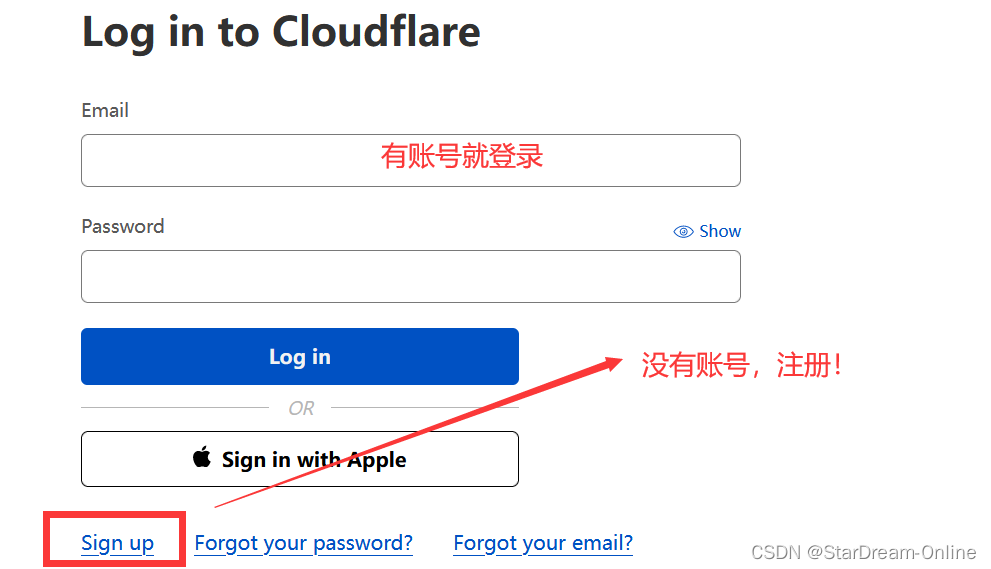The width and height of the screenshot is (991, 569).
Task: Open Forgot your password? link
Action: [x=303, y=543]
